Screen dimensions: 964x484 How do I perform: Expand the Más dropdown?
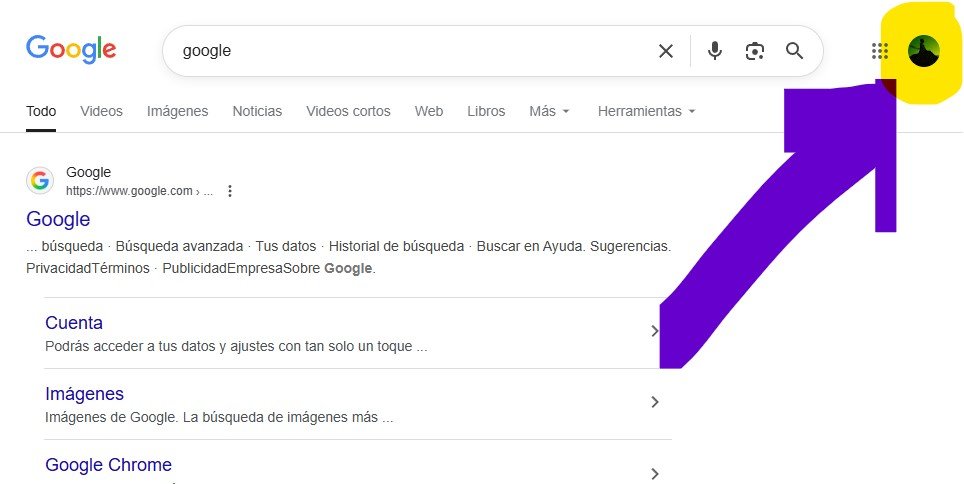549,111
